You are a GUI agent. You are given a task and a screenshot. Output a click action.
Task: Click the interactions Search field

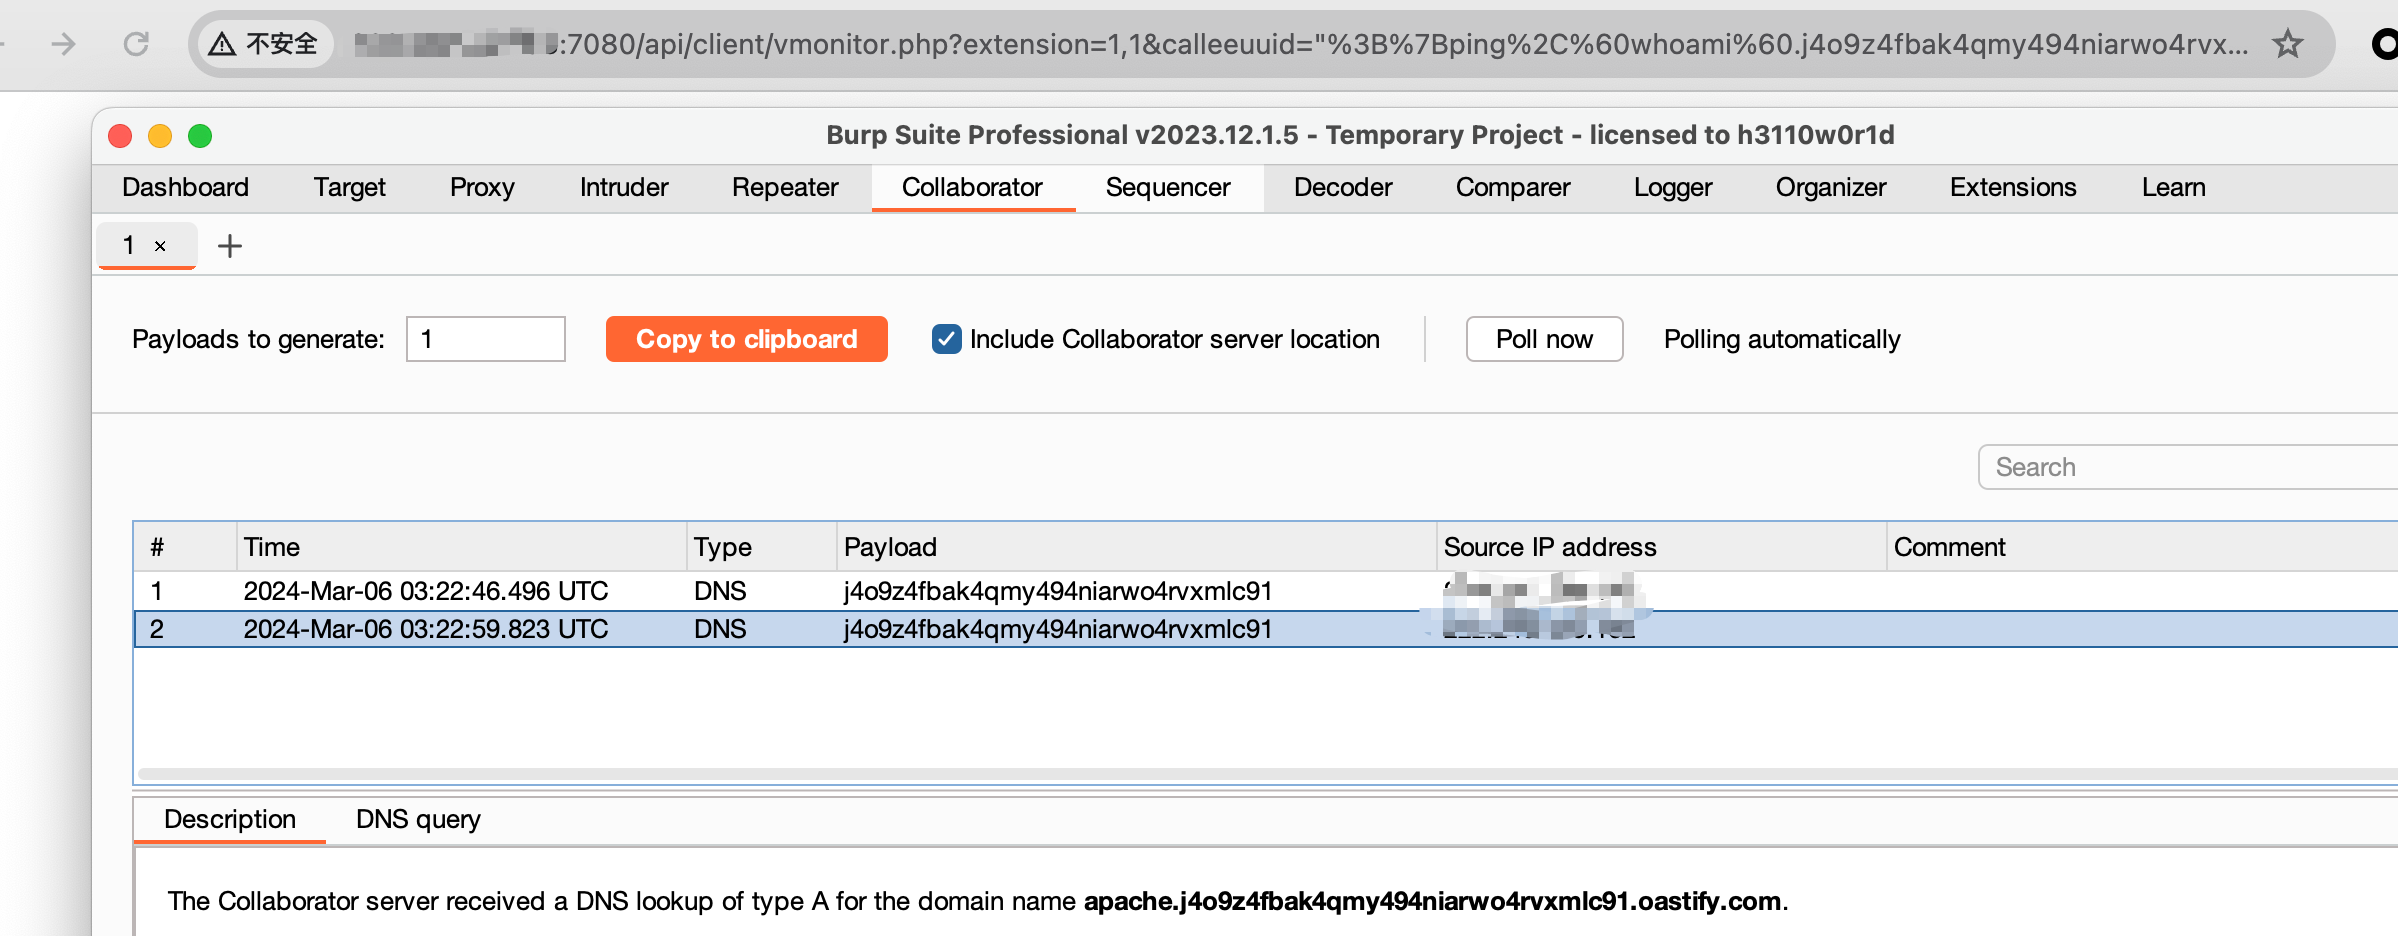[2187, 467]
